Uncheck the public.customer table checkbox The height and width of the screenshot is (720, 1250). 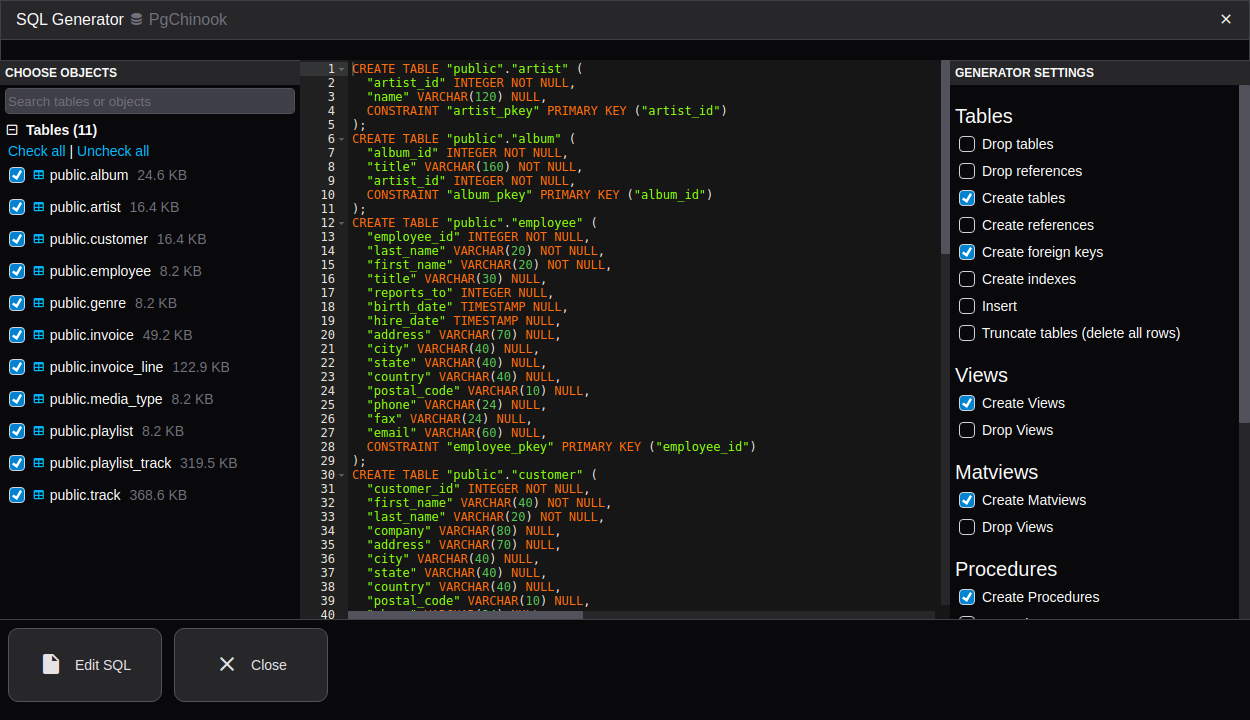coord(17,239)
